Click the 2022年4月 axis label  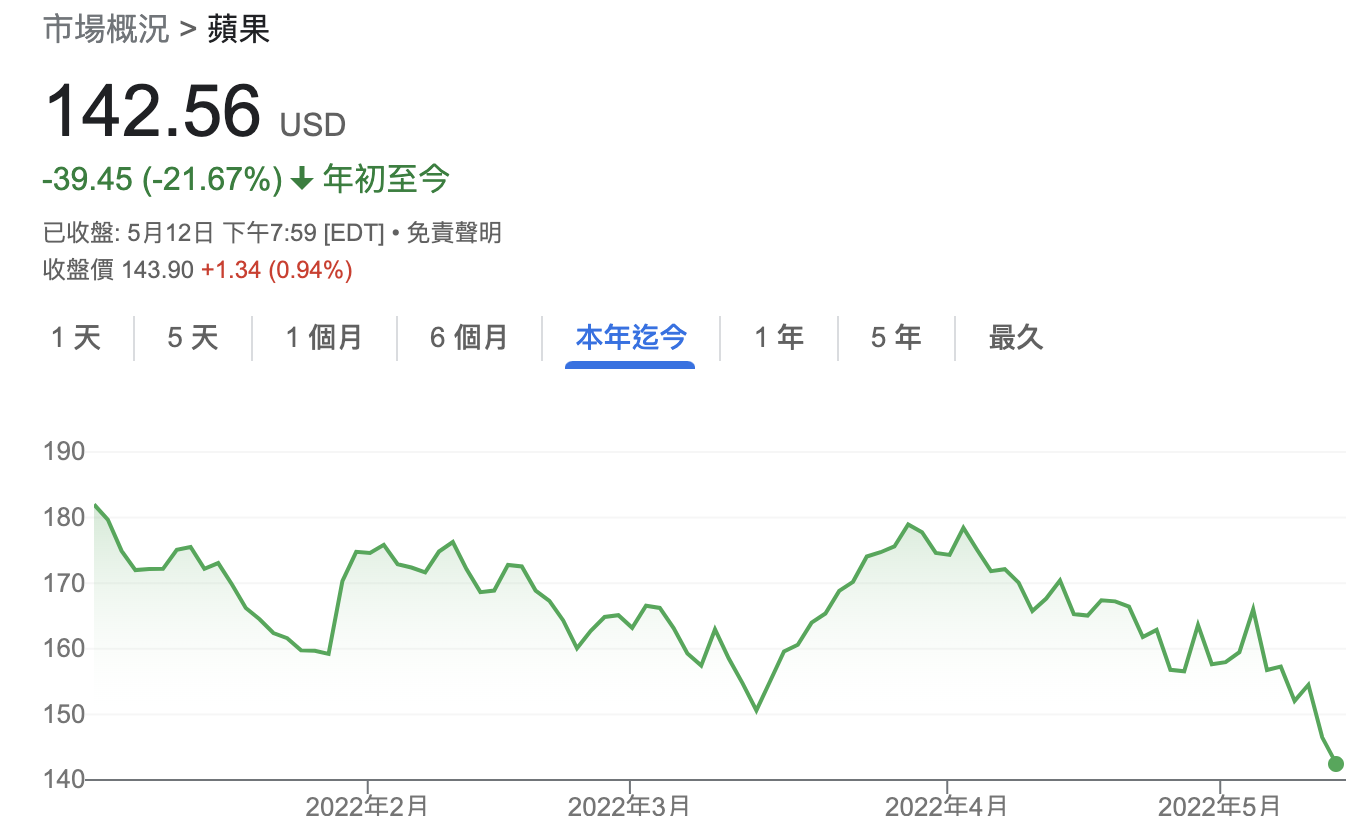click(x=947, y=805)
